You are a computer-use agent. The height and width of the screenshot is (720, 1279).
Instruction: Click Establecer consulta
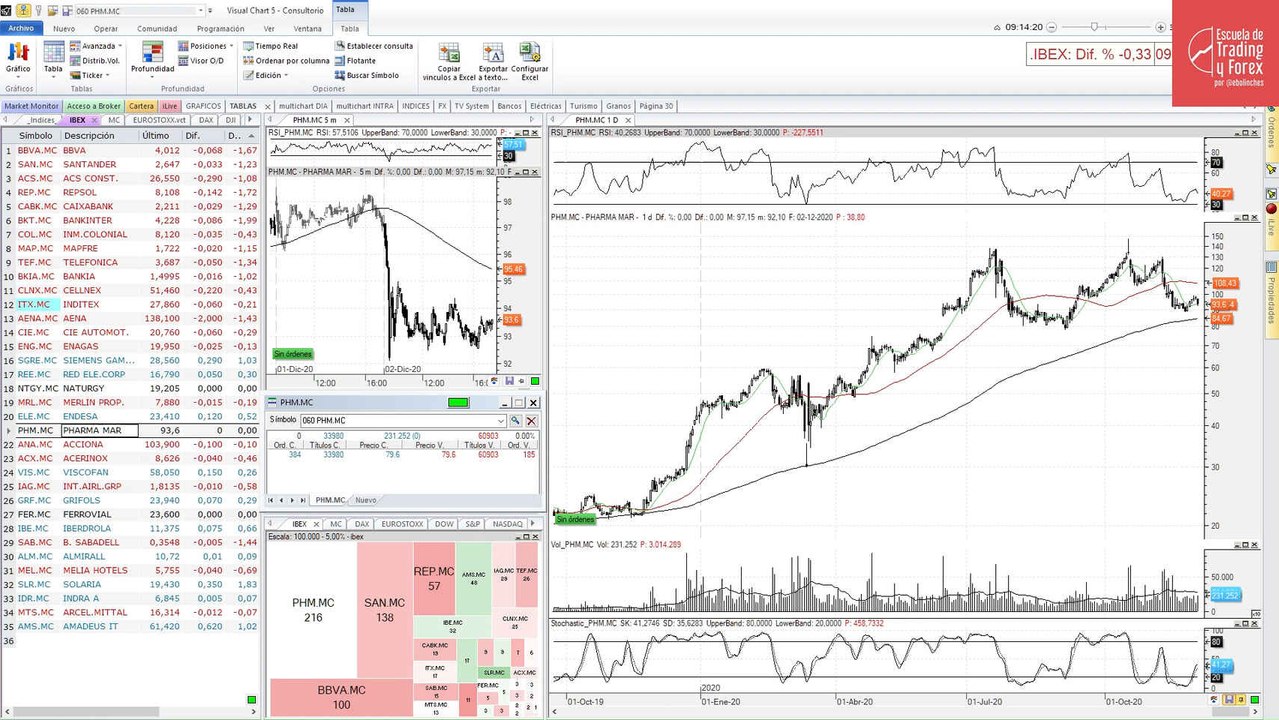(373, 46)
